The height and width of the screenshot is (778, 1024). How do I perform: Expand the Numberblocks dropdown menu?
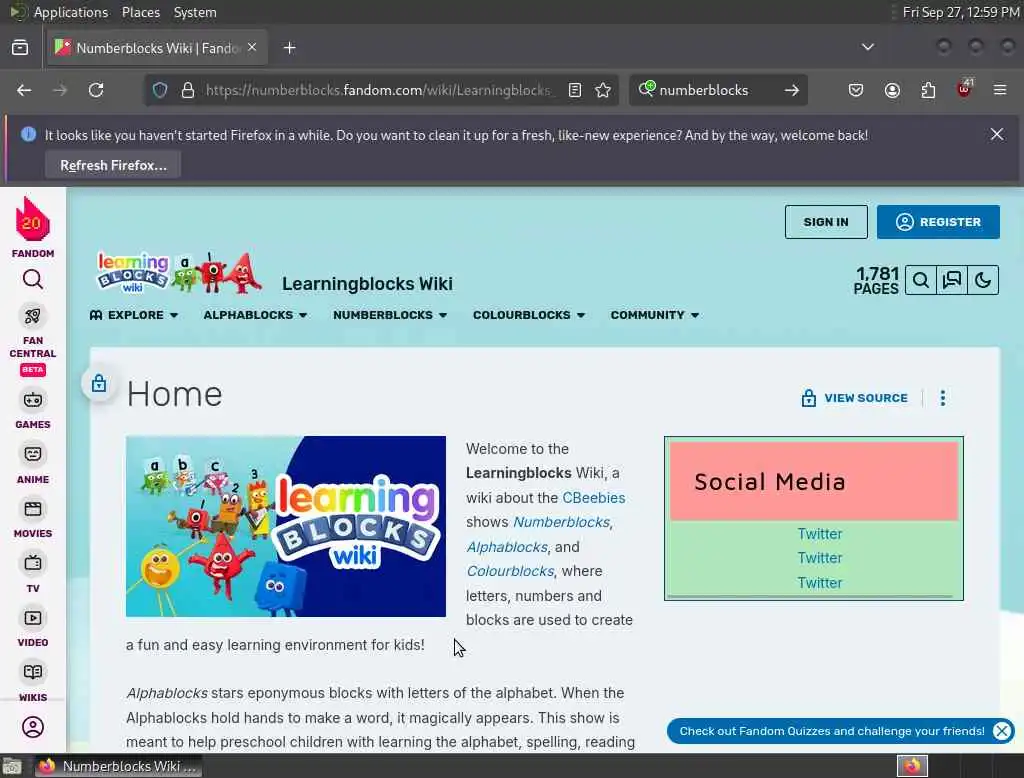[390, 315]
